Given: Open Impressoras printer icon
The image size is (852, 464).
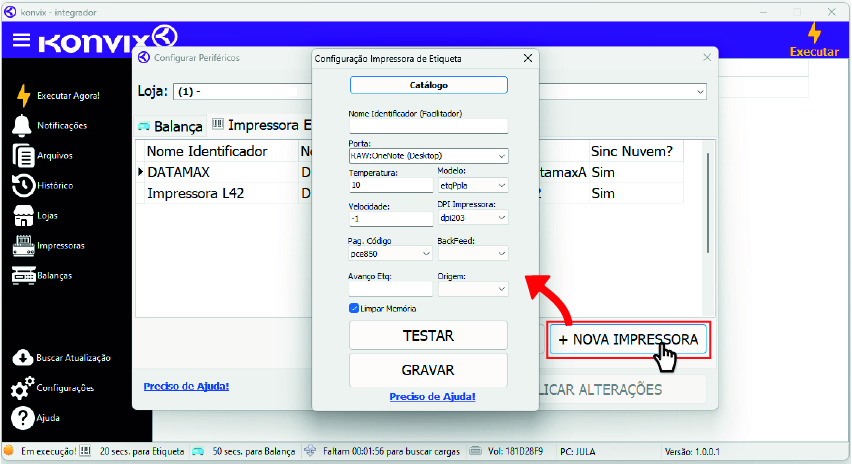Looking at the screenshot, I should (23, 246).
